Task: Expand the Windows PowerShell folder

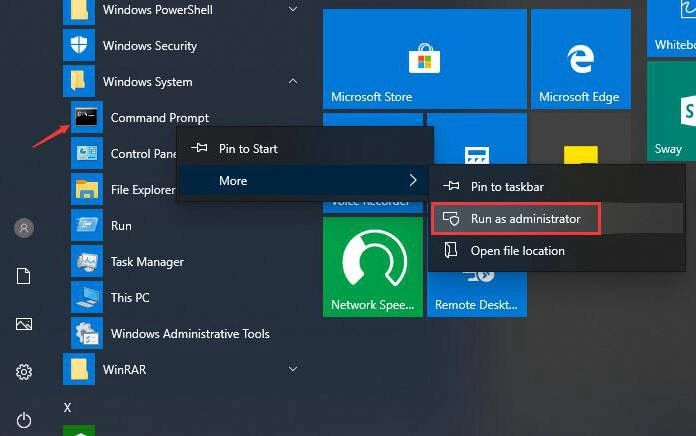Action: [293, 10]
